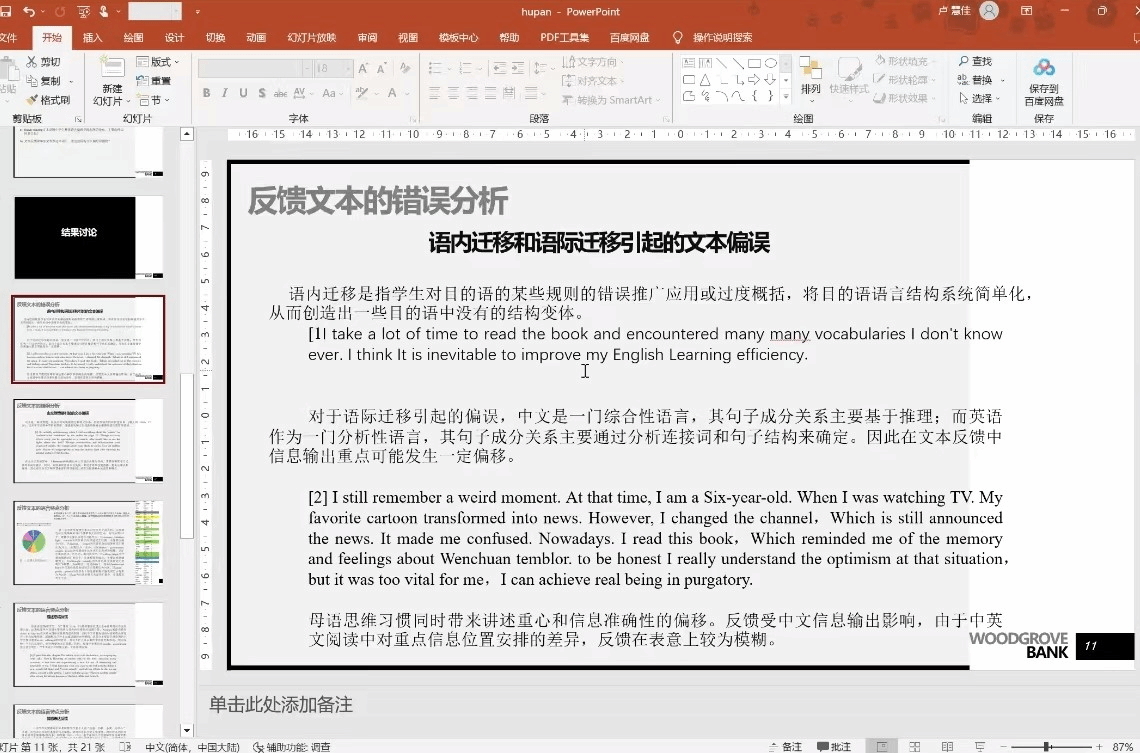Open the Insert (插入) ribbon tab
This screenshot has width=1140, height=753.
tap(92, 38)
